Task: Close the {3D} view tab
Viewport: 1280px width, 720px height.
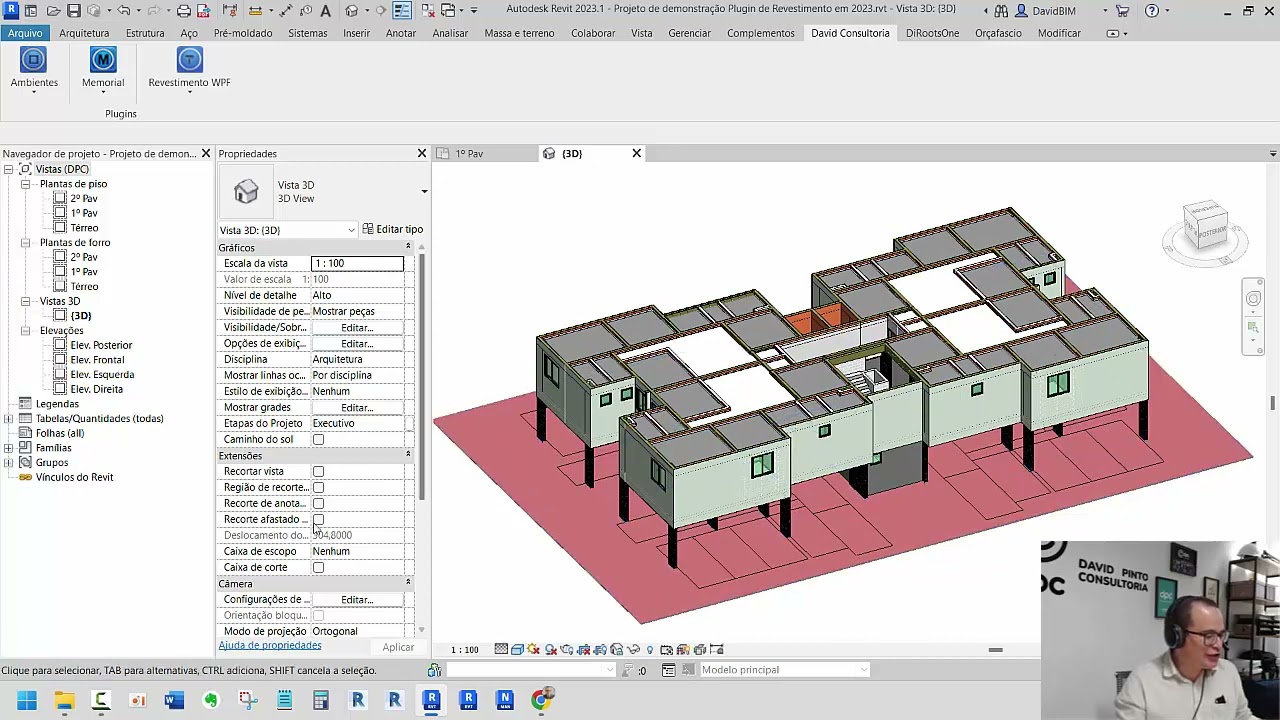Action: (x=637, y=154)
